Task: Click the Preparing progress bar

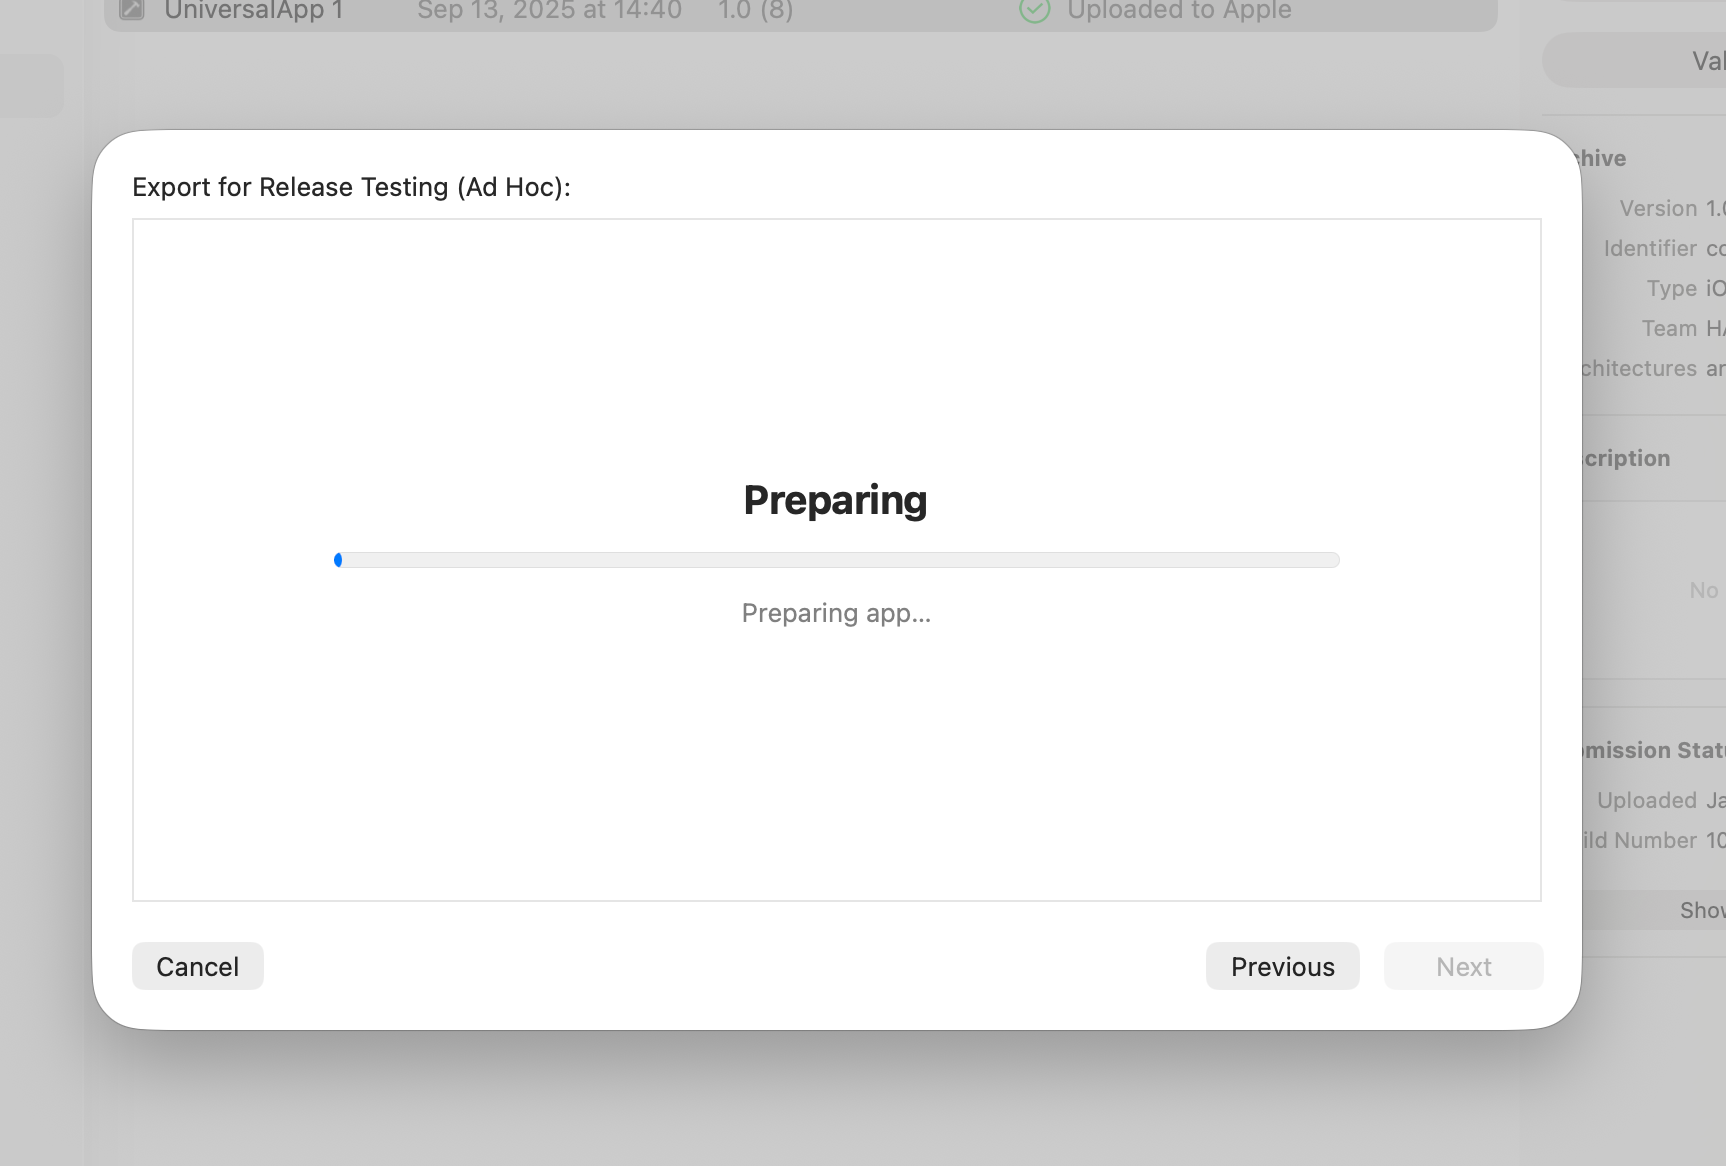Action: pos(836,560)
